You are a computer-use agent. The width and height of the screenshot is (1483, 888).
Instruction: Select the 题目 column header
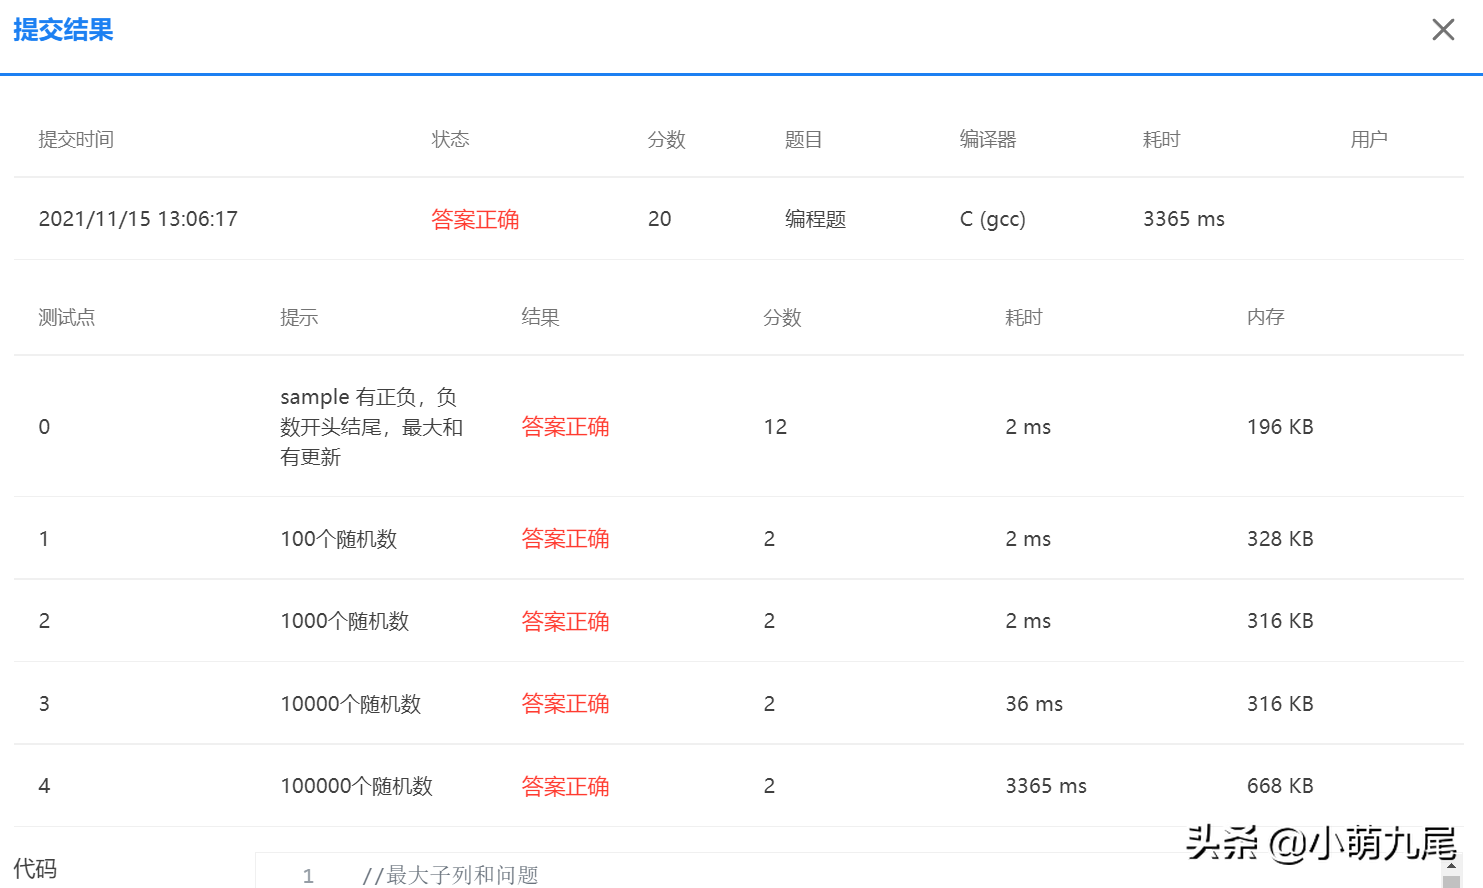[804, 139]
